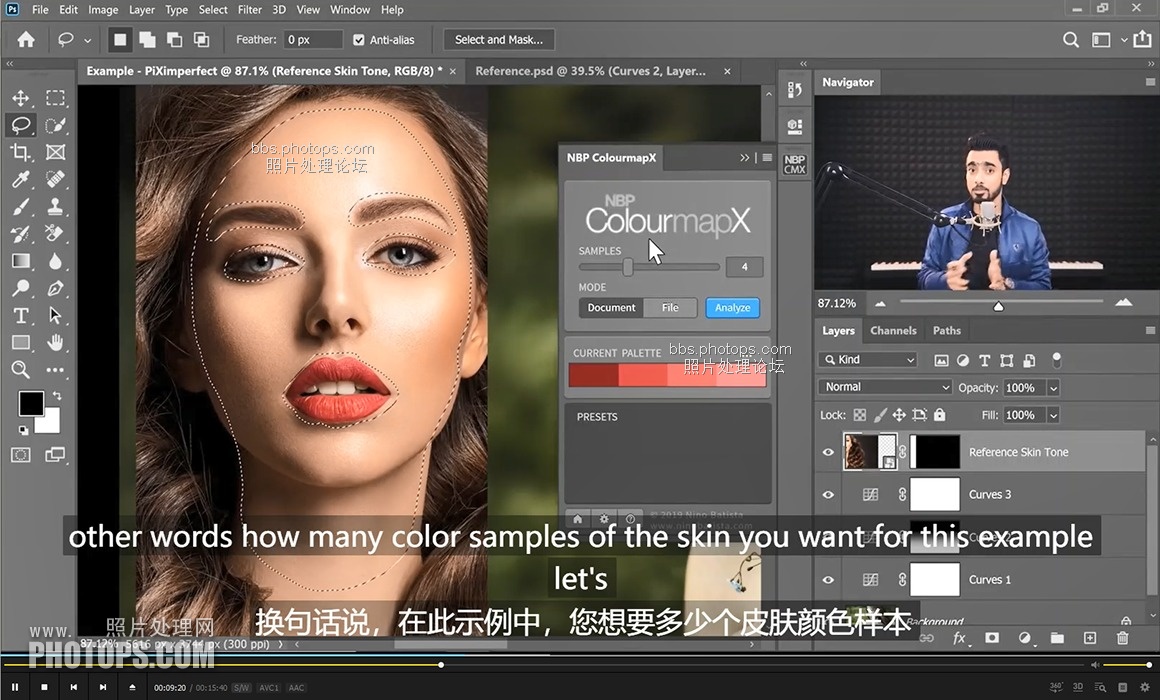1160x700 pixels.
Task: Toggle the Anti-alias checkbox
Action: pyautogui.click(x=359, y=40)
